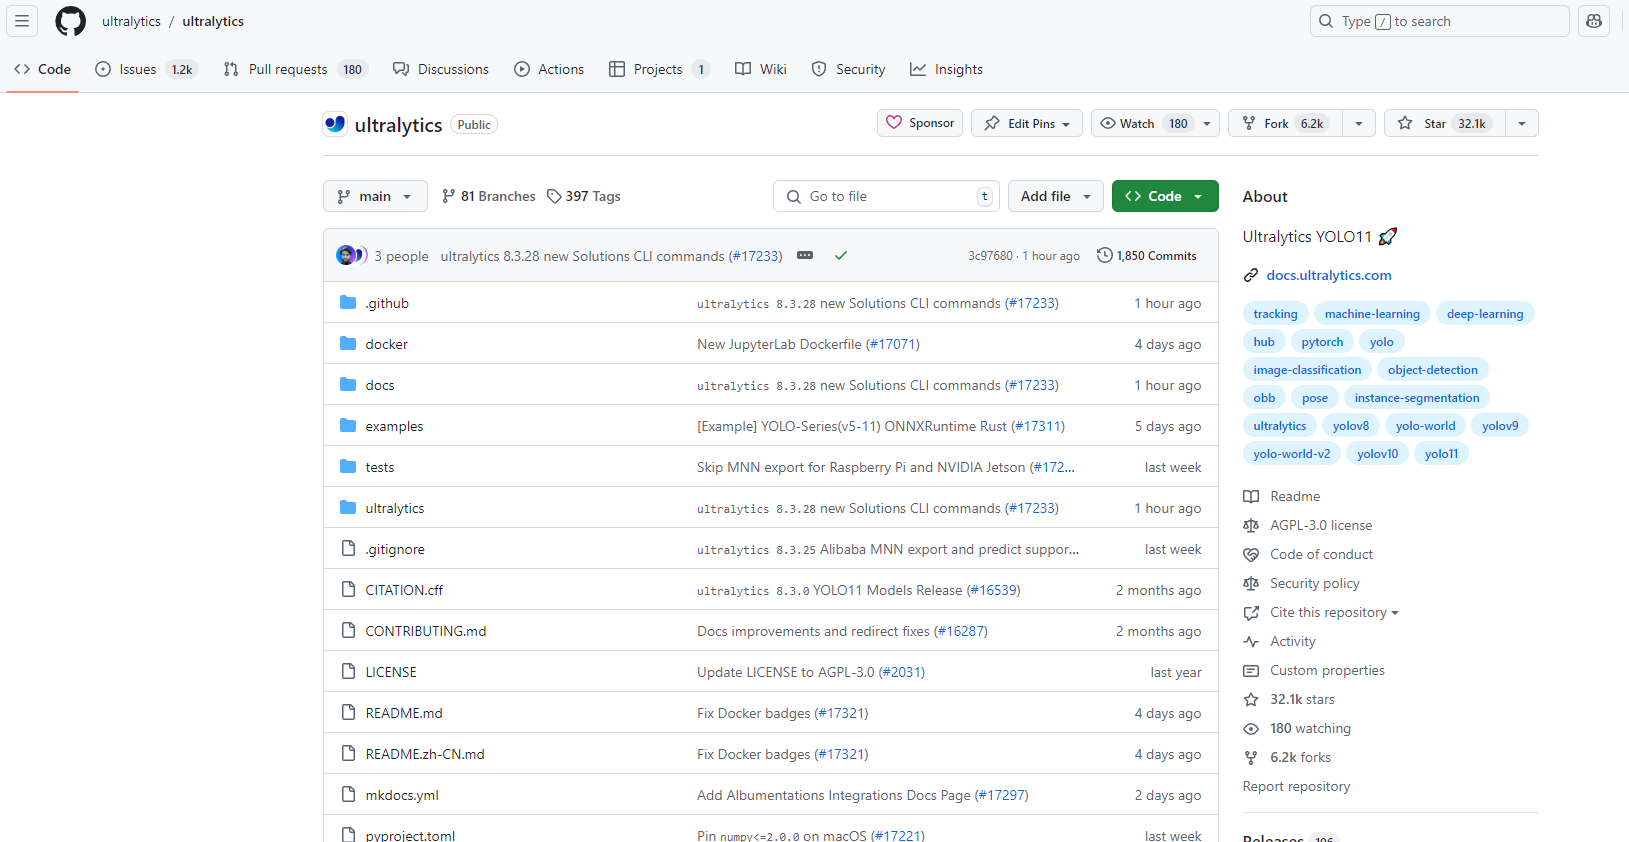This screenshot has width=1629, height=842.
Task: Click the ultralytics owner breadcrumb link
Action: [131, 21]
